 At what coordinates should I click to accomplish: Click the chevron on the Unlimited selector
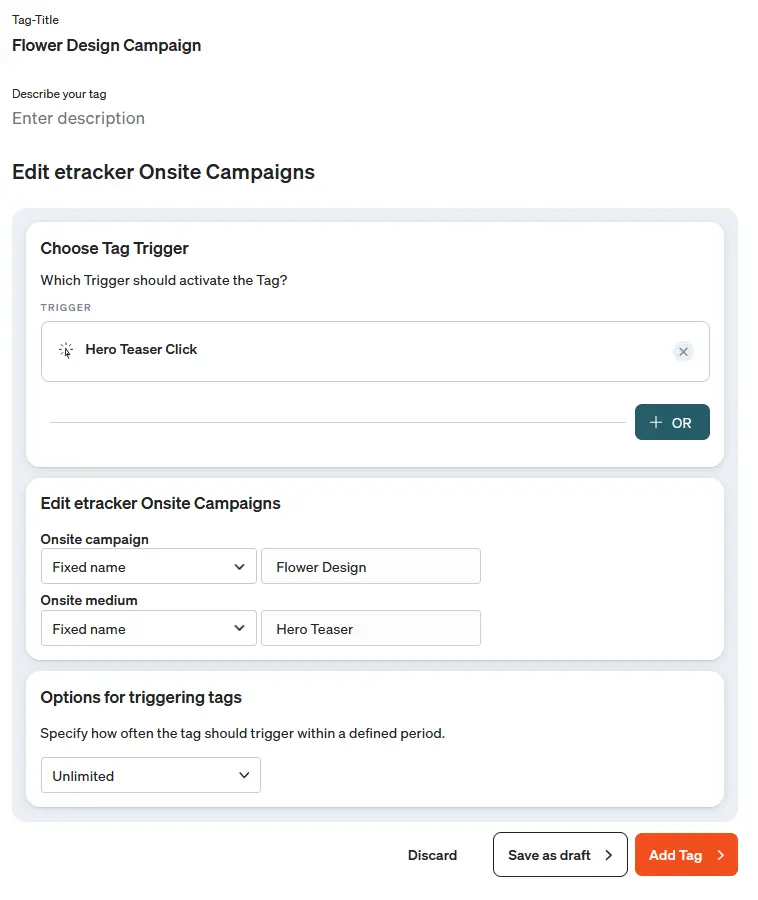tap(243, 775)
